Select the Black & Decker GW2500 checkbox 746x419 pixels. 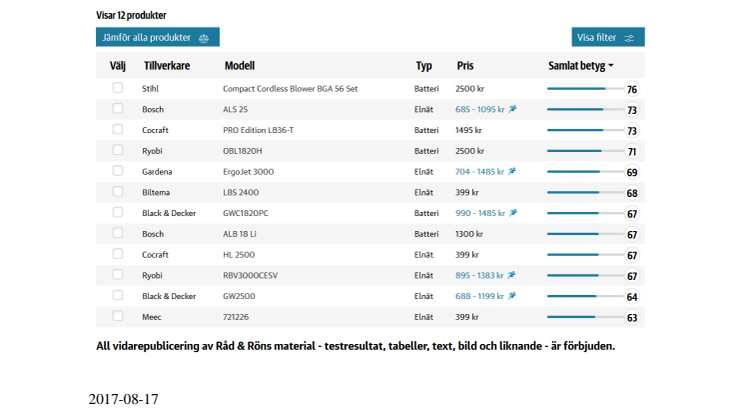point(118,295)
